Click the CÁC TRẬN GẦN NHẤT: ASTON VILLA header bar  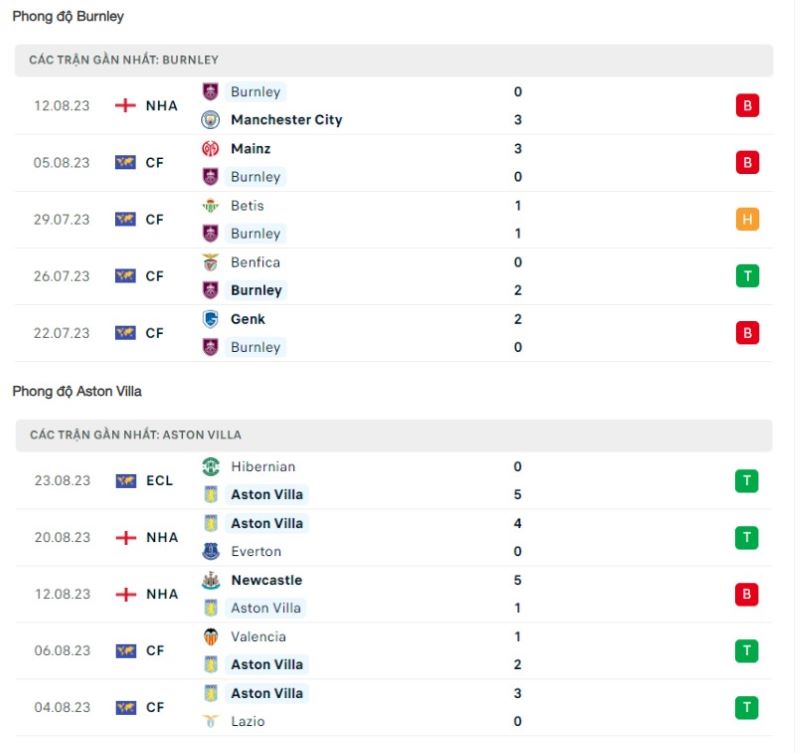point(400,435)
